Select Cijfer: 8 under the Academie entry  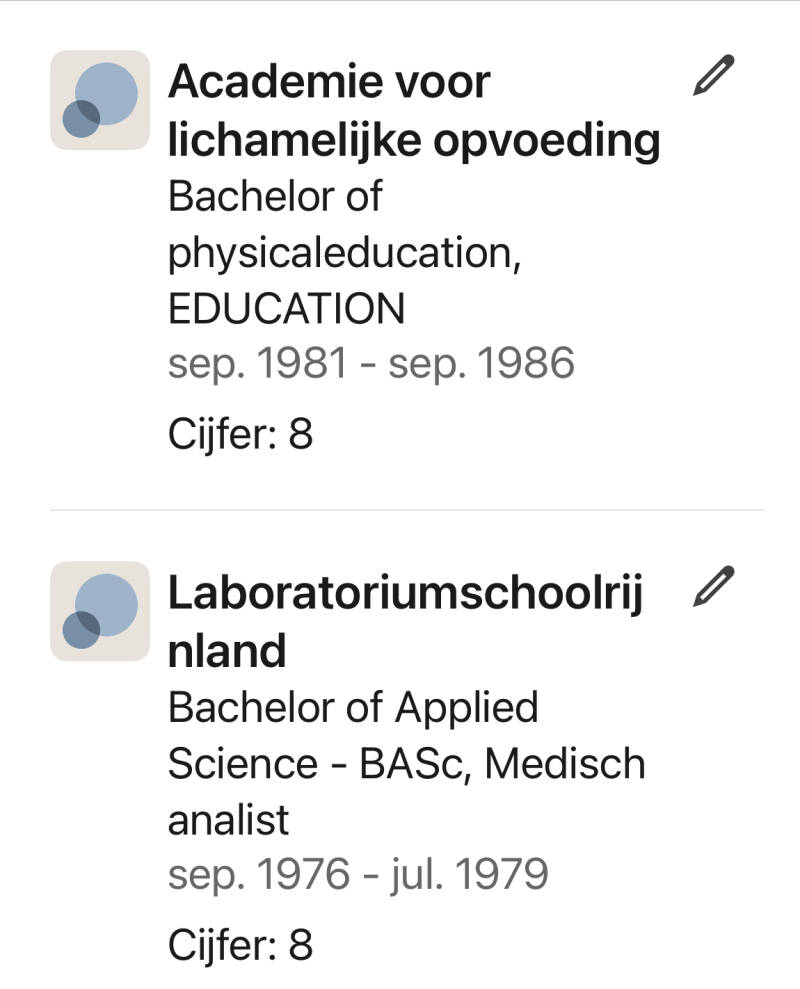pos(240,434)
